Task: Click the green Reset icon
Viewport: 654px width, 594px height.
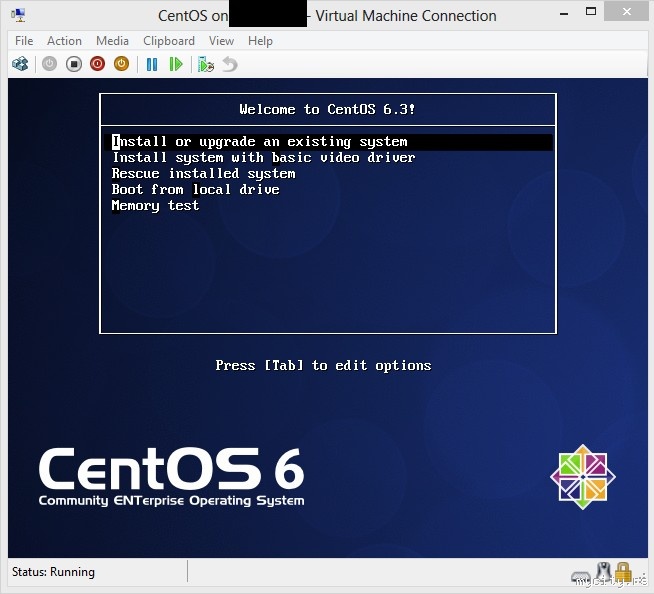Action: pos(176,64)
